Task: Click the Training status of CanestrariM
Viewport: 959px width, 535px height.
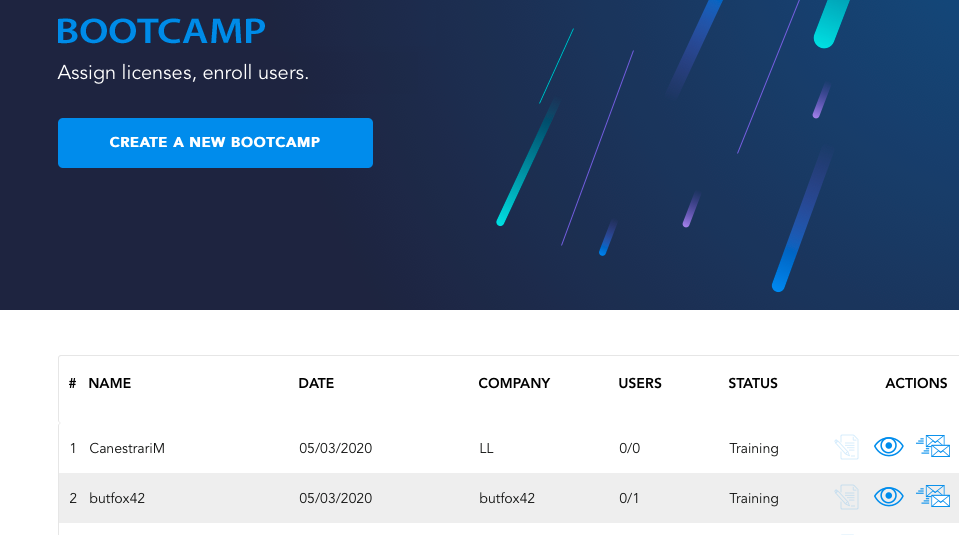Action: [754, 449]
